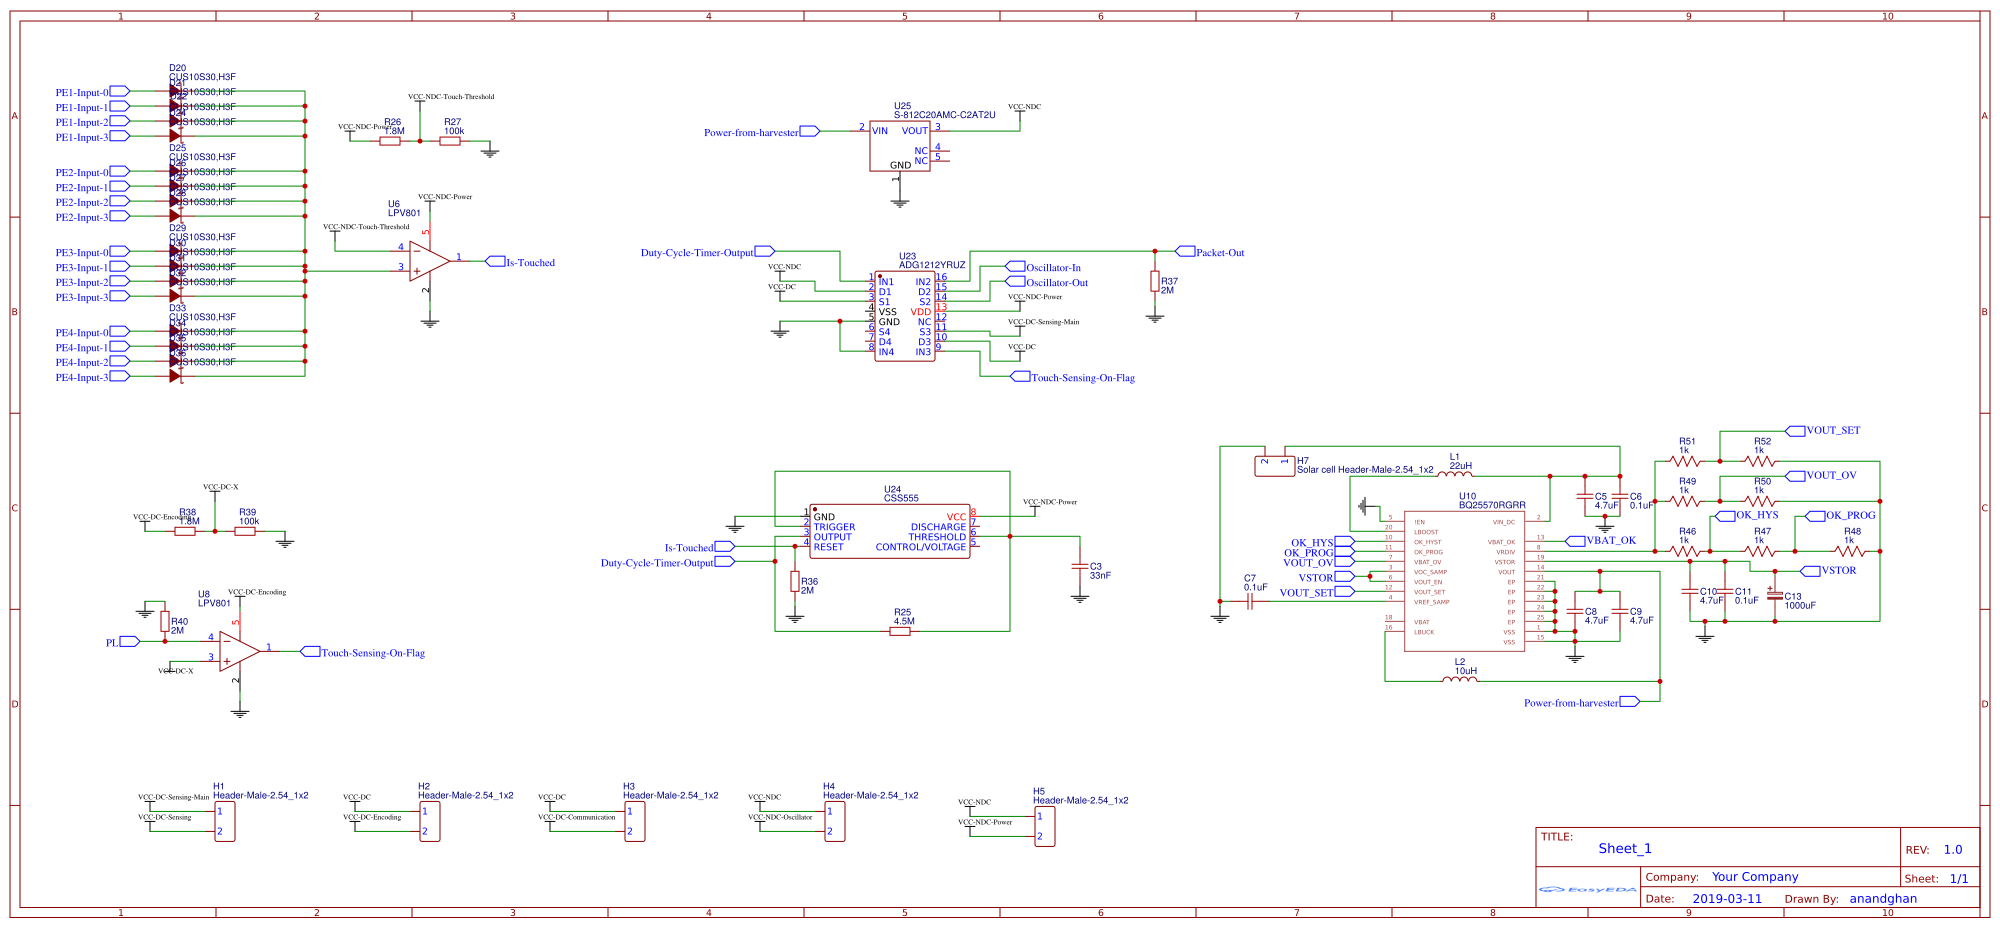Select the U23 ADG1212YRUZ switch IC
This screenshot has width=2000, height=928.
point(905,316)
